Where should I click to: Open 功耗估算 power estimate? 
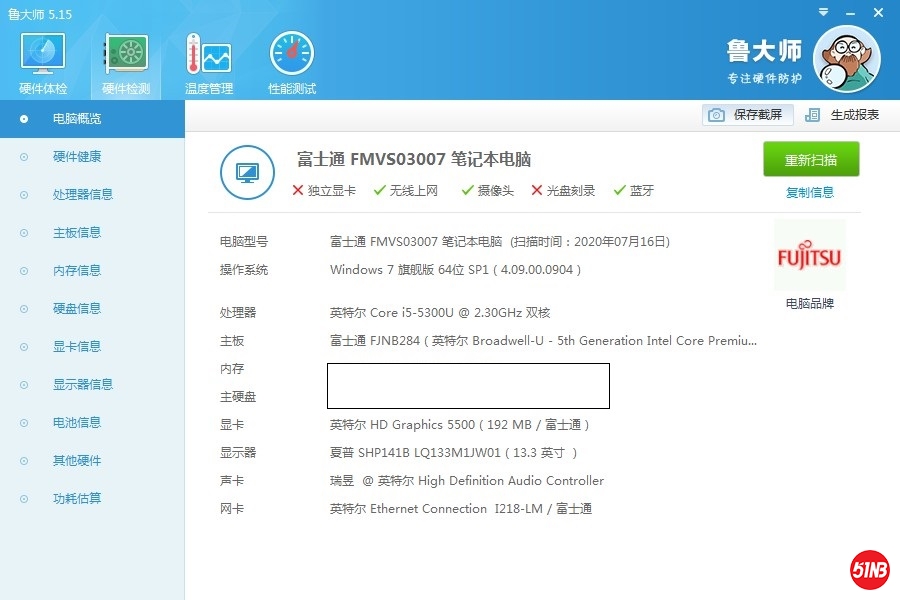77,499
